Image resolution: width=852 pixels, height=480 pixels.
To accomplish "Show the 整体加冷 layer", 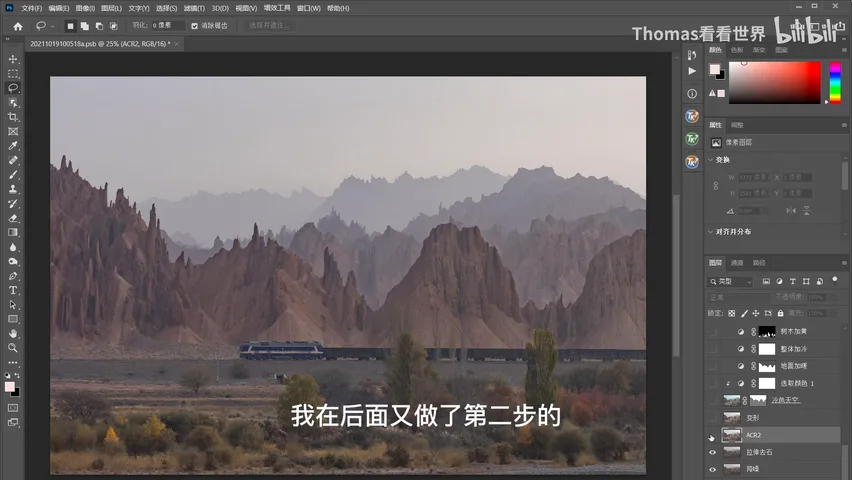I will [712, 349].
